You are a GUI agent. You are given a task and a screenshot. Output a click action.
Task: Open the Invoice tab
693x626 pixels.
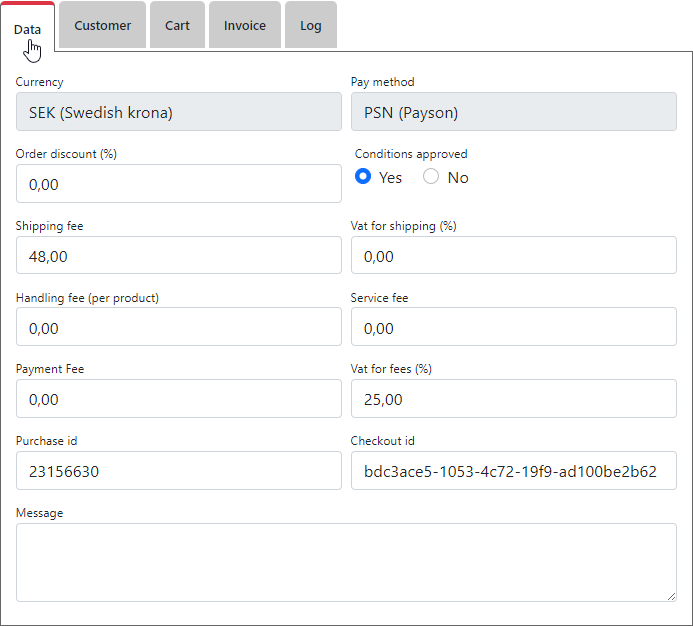pyautogui.click(x=245, y=26)
